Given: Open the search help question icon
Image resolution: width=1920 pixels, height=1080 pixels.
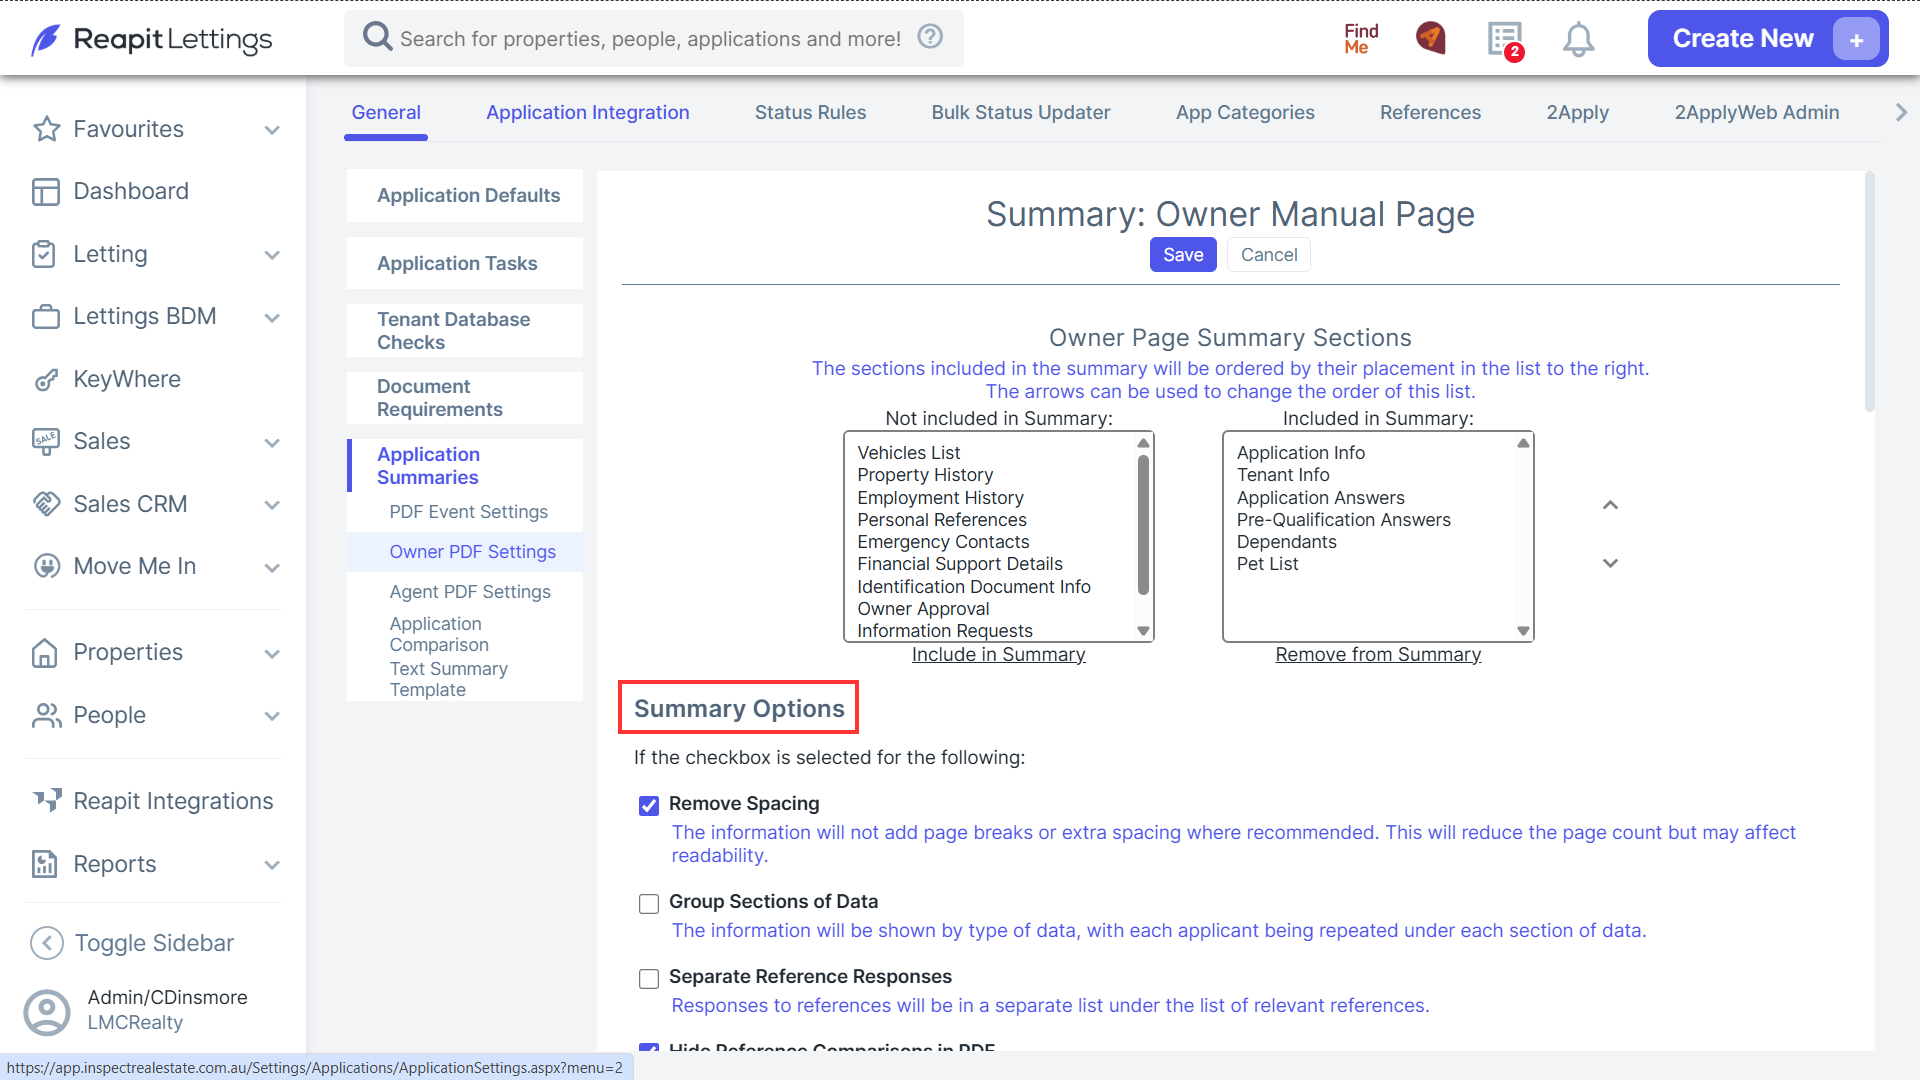Looking at the screenshot, I should point(930,37).
